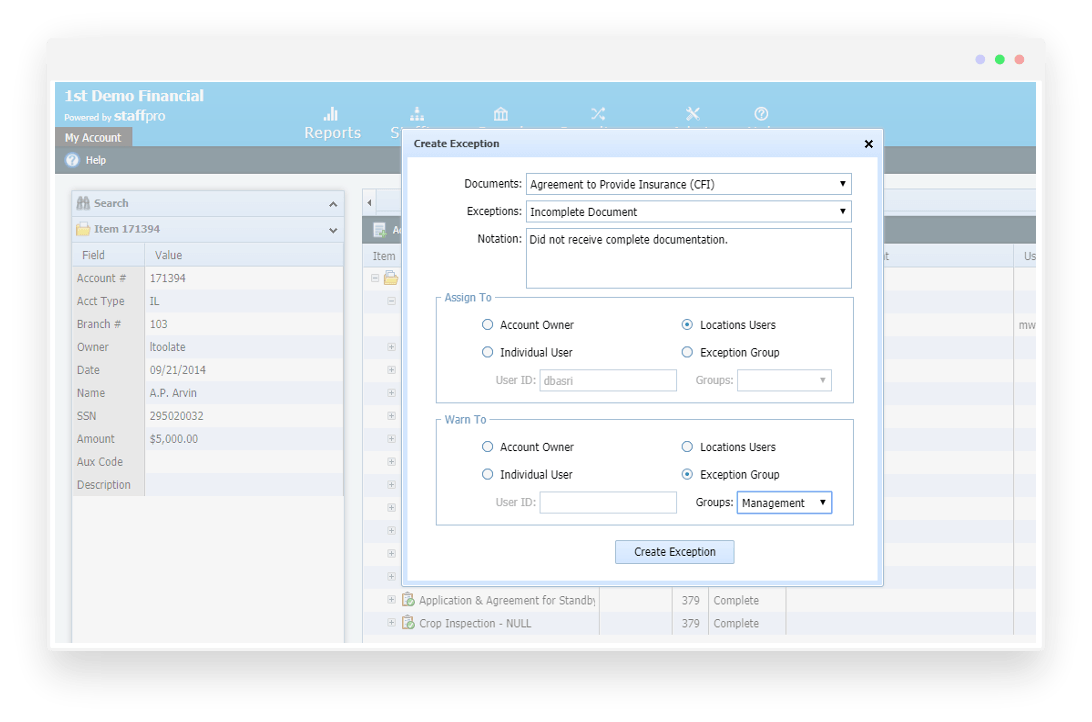Image resolution: width=1092 pixels, height=722 pixels.
Task: Click the Warn To User ID field
Action: tap(608, 503)
